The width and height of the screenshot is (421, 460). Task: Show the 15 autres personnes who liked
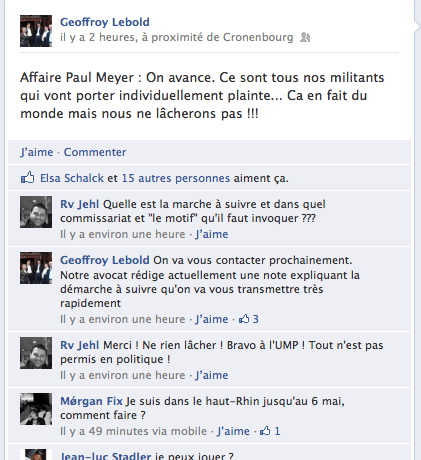(x=176, y=178)
